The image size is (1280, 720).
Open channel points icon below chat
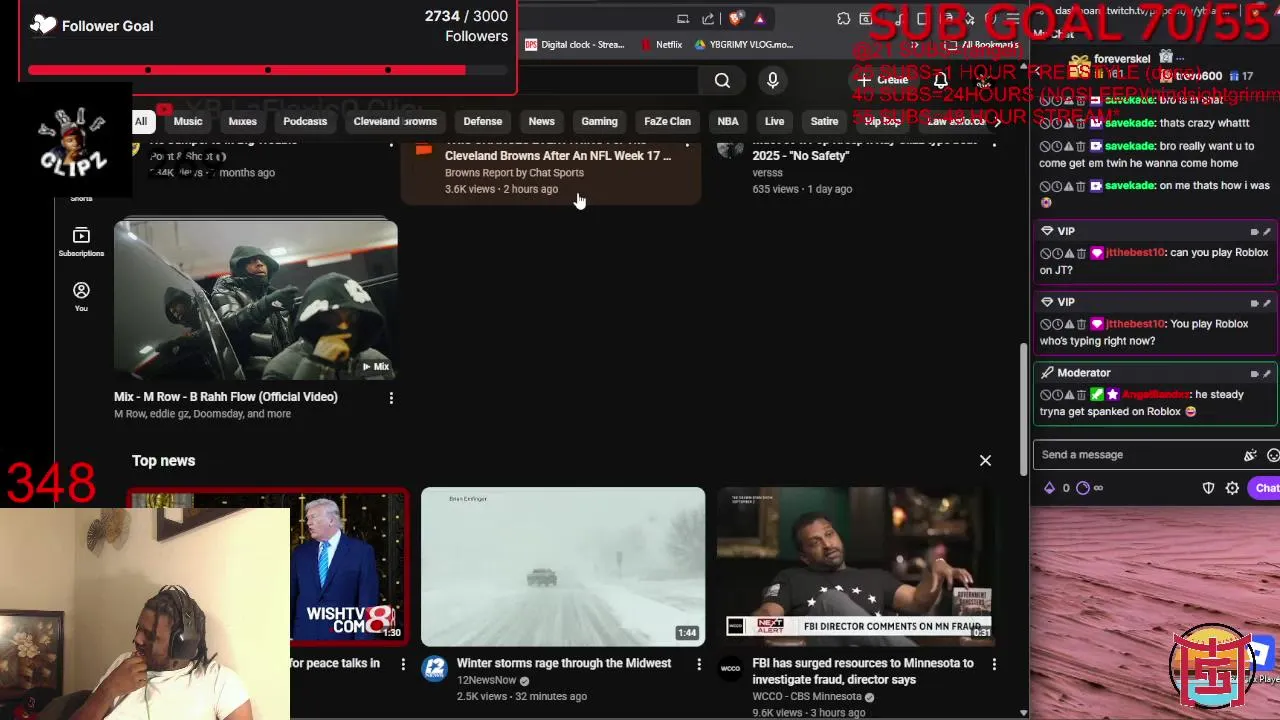pyautogui.click(x=1083, y=488)
